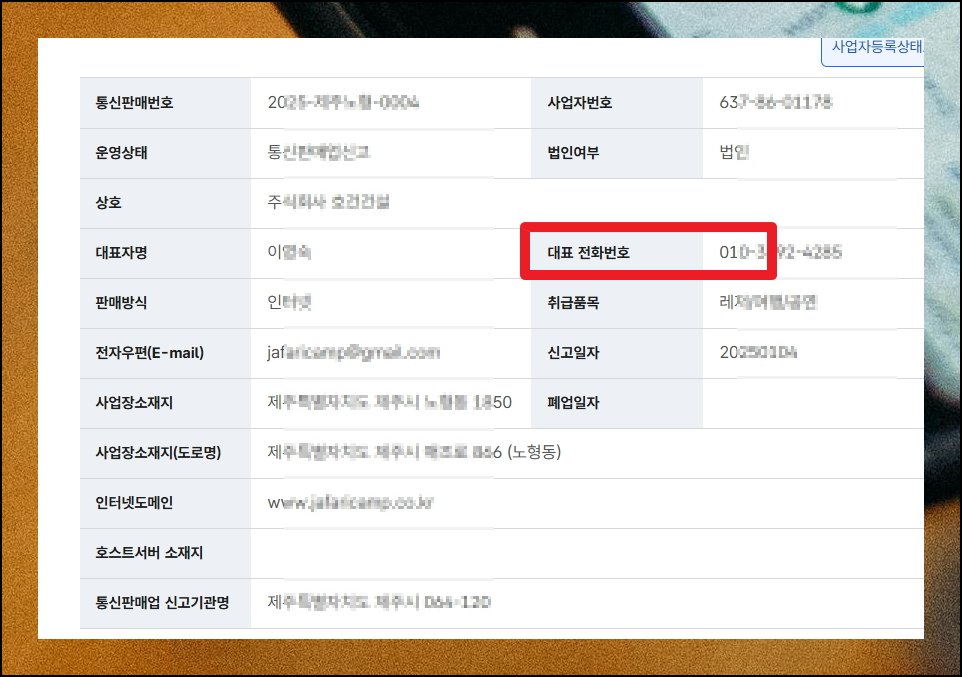962x677 pixels.
Task: Select the 운영상태 label cell
Action: [121, 153]
